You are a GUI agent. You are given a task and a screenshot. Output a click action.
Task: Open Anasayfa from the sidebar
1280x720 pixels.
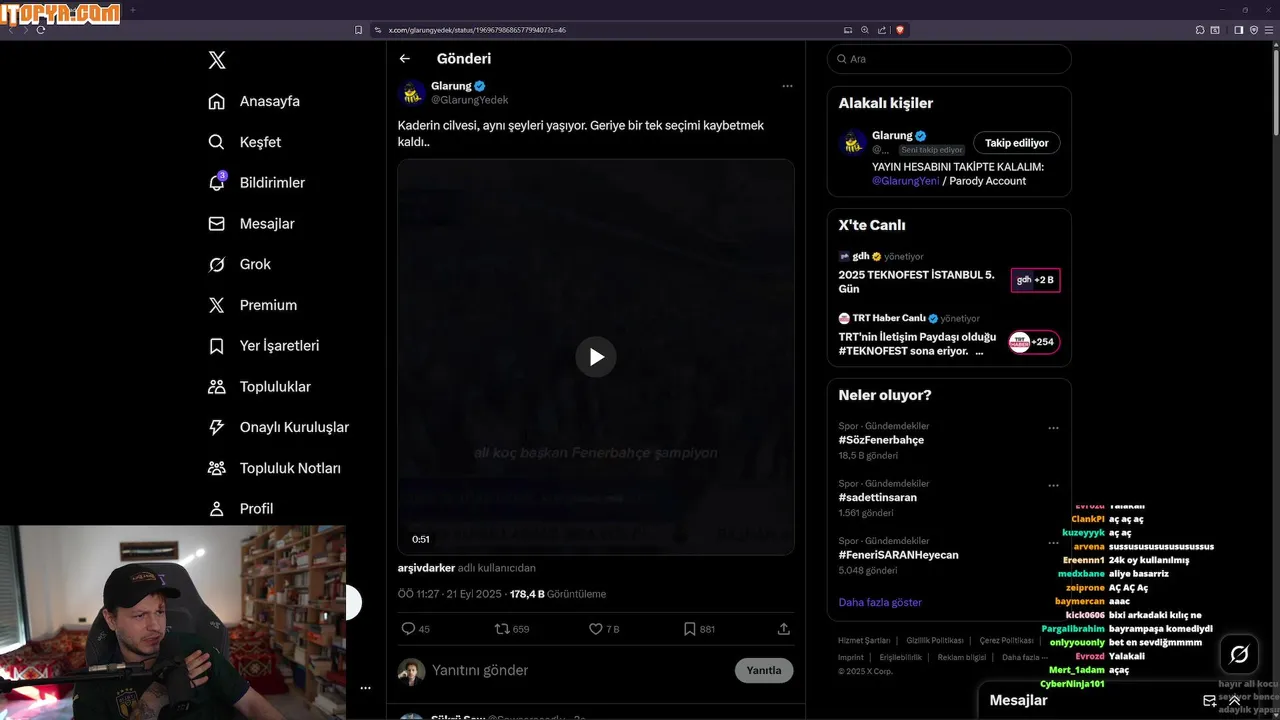click(x=254, y=101)
